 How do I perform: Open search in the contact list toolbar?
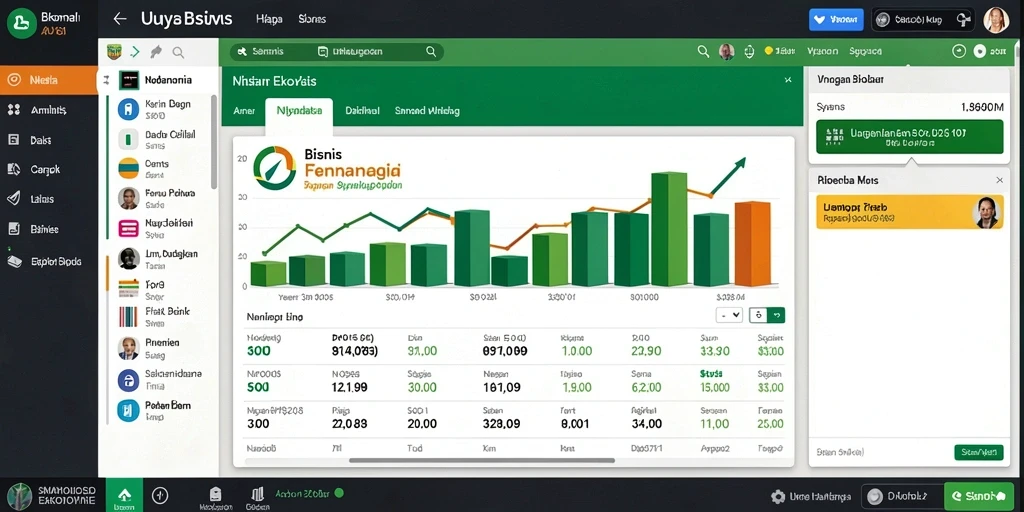click(x=178, y=52)
